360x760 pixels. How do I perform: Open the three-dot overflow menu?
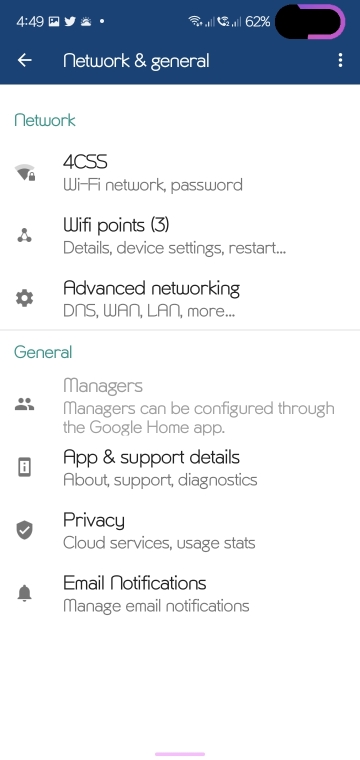point(340,60)
